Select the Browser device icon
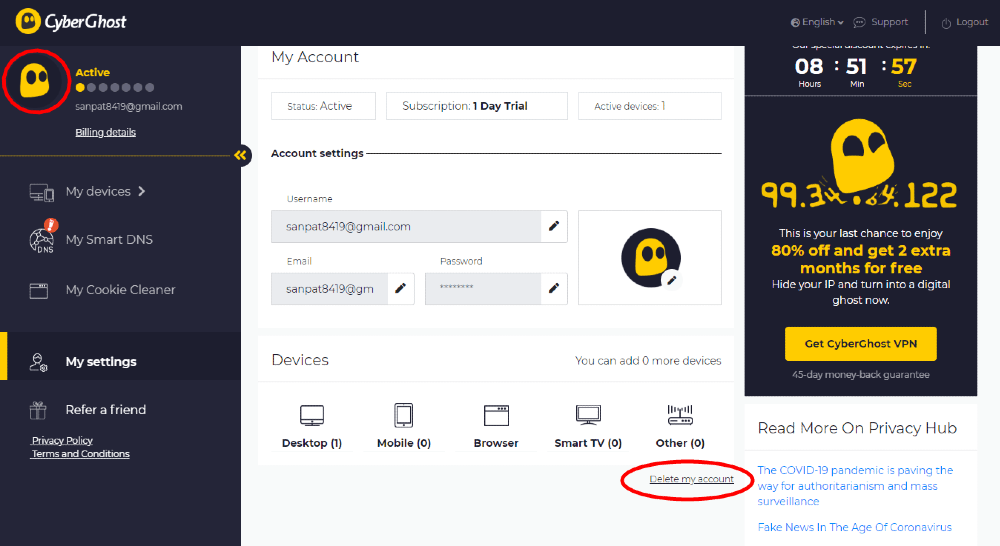The height and width of the screenshot is (546, 1000). (496, 415)
